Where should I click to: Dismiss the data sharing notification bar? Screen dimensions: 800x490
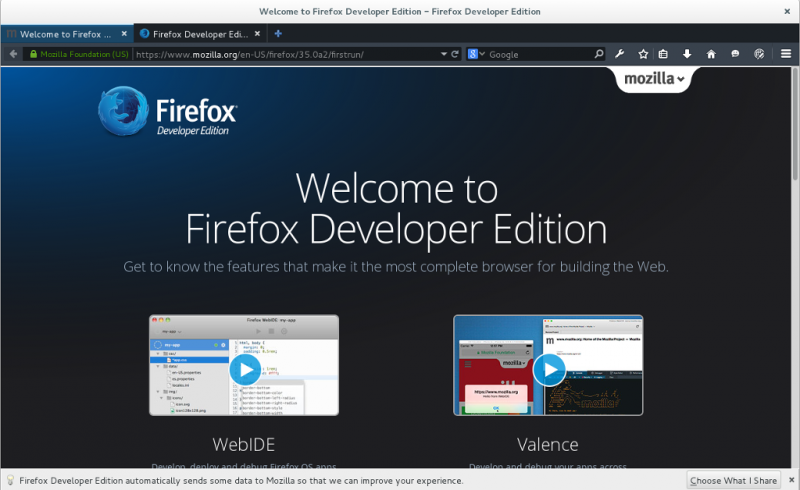(791, 480)
